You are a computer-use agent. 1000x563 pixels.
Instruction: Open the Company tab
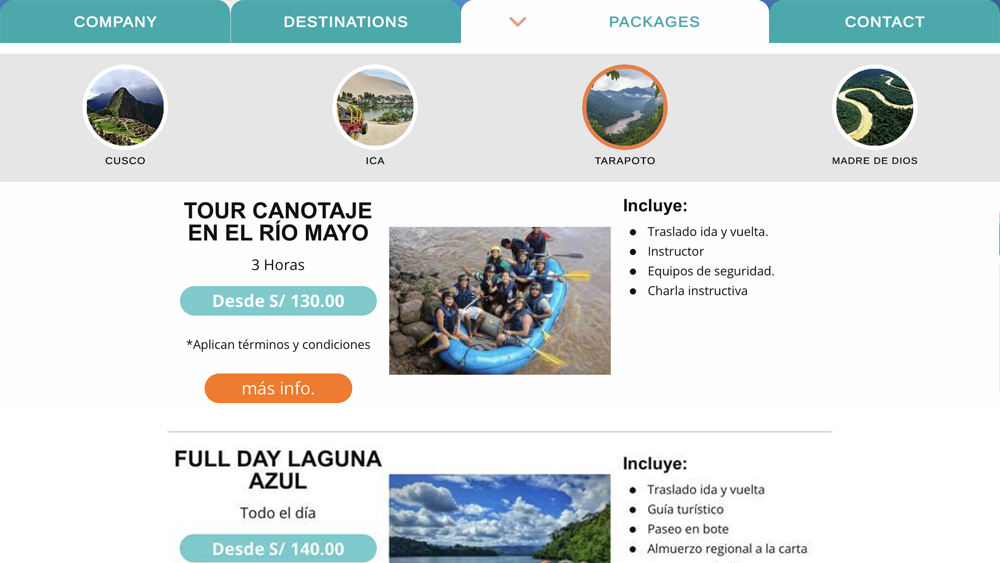point(115,22)
